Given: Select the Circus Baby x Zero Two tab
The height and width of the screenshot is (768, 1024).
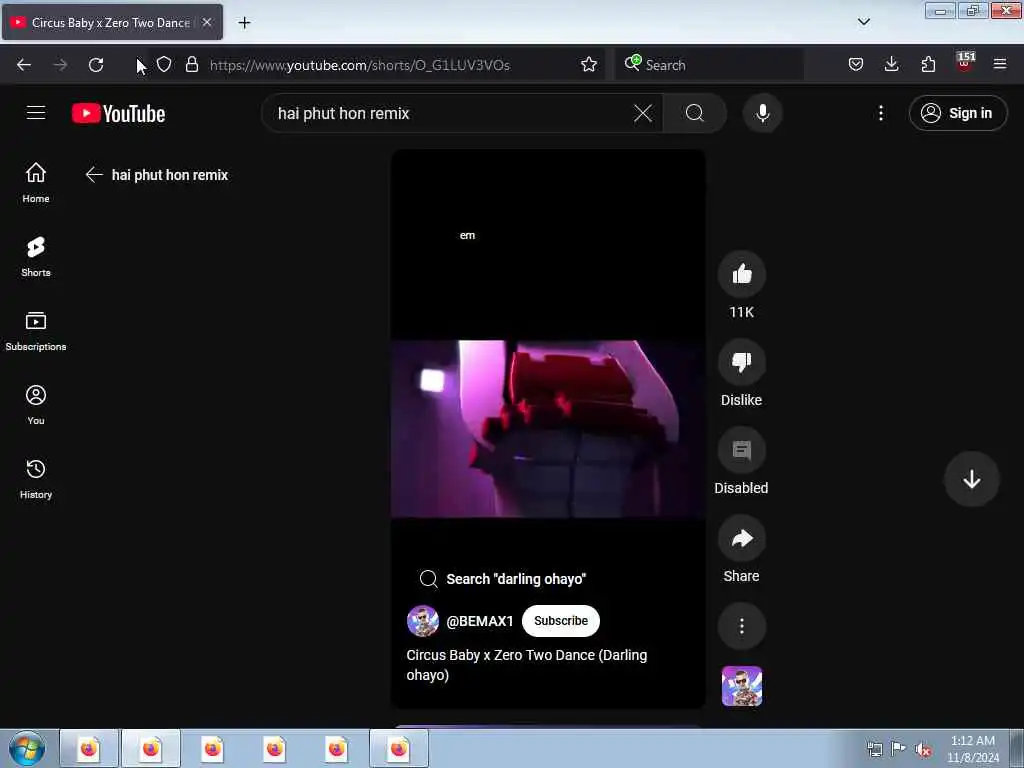Looking at the screenshot, I should pos(112,23).
